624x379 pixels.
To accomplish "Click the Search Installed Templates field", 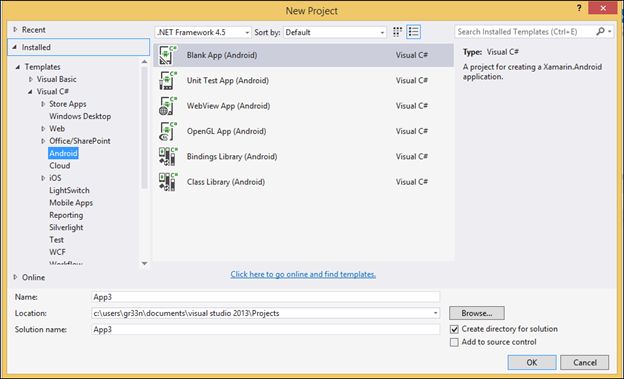I will [525, 31].
